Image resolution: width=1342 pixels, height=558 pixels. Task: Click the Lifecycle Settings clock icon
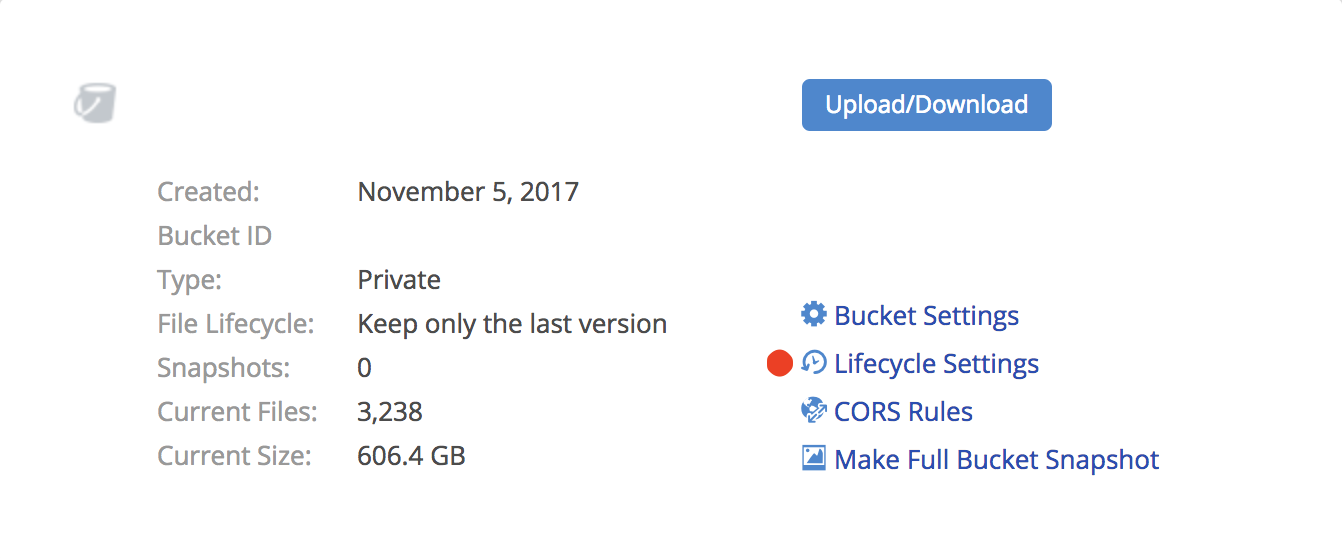(x=814, y=363)
